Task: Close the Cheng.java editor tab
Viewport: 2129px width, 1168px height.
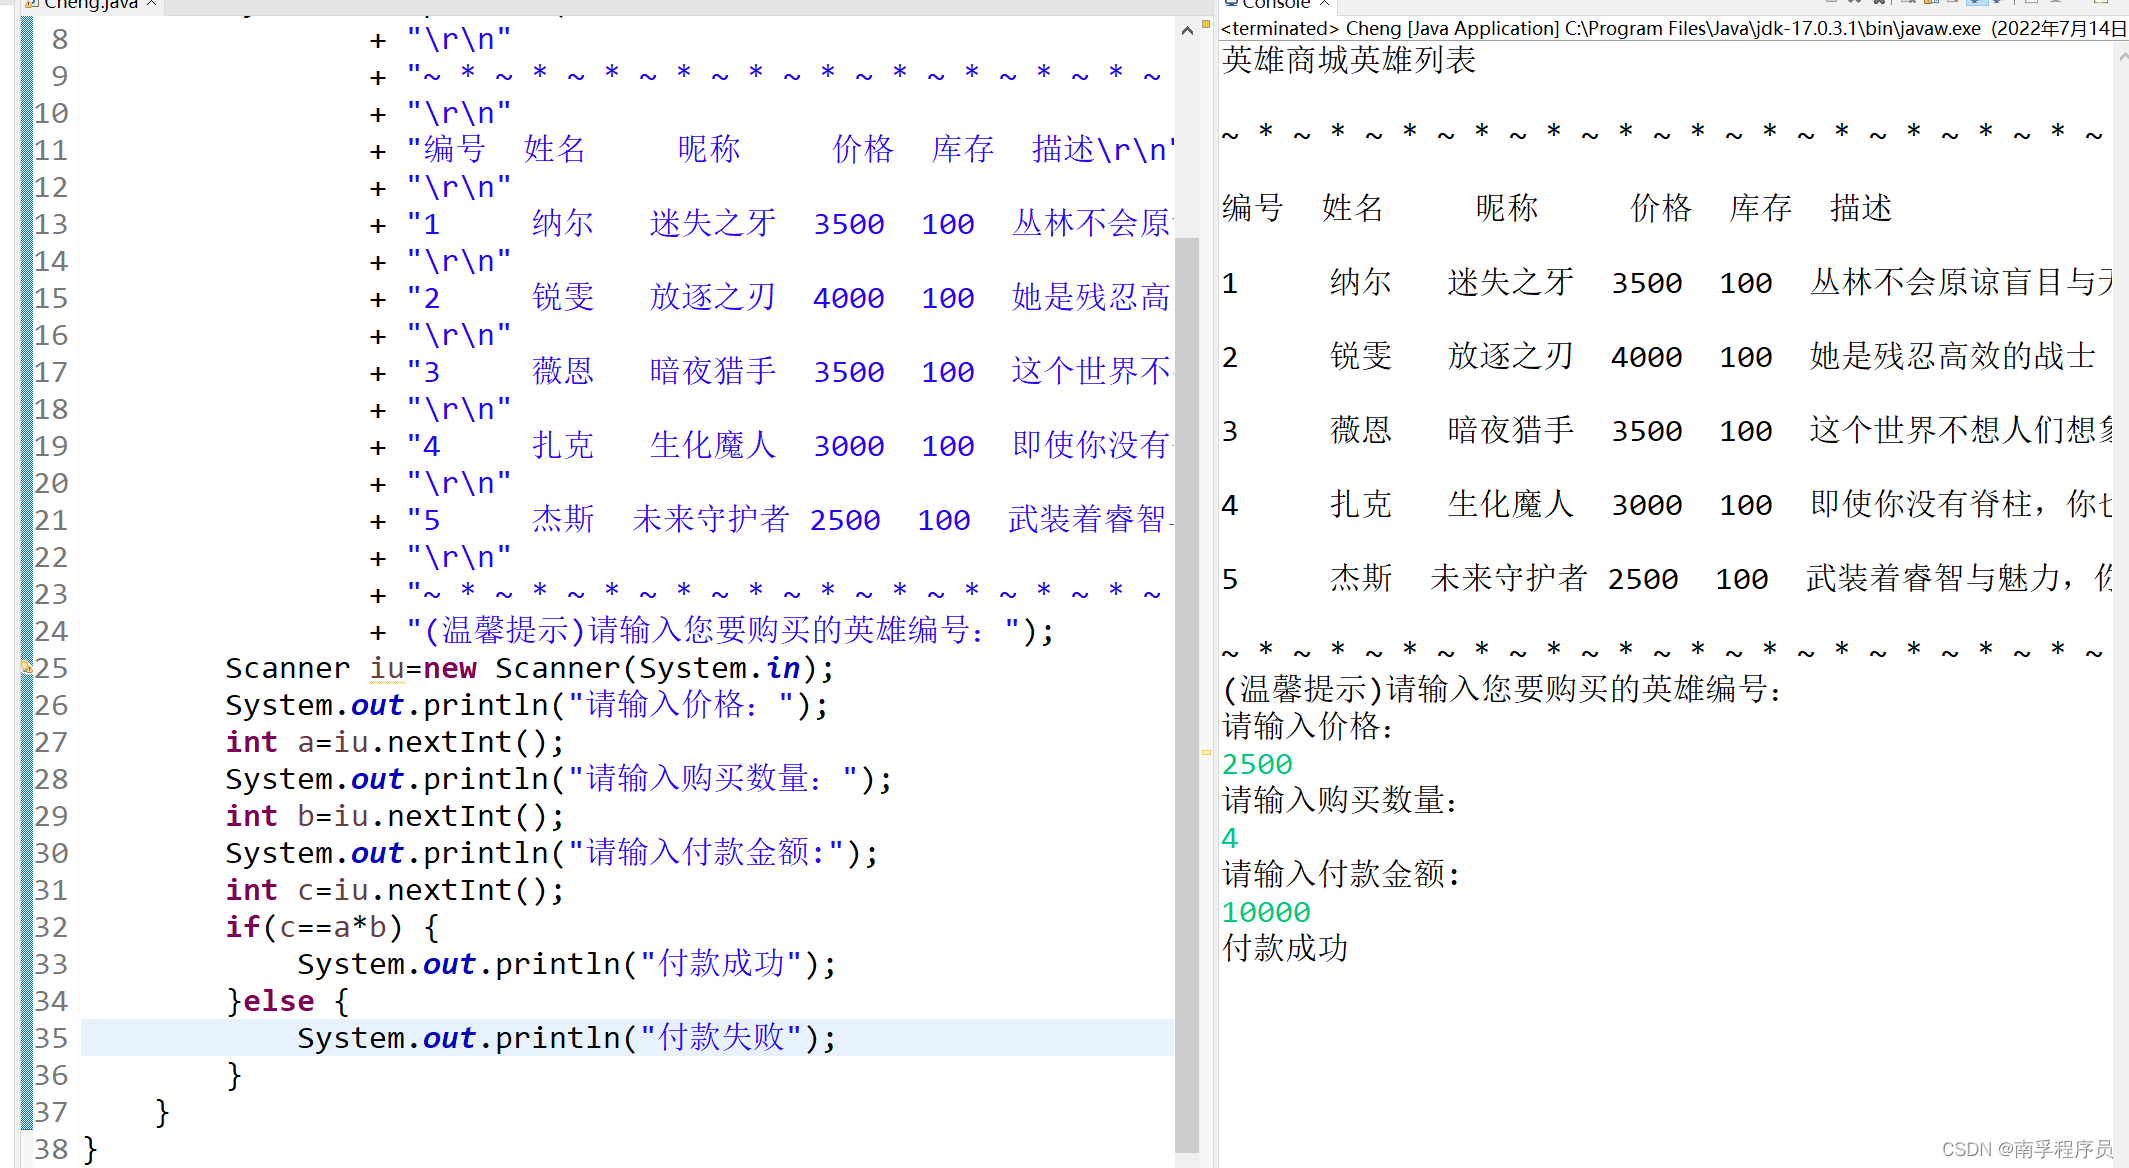Action: pos(151,4)
